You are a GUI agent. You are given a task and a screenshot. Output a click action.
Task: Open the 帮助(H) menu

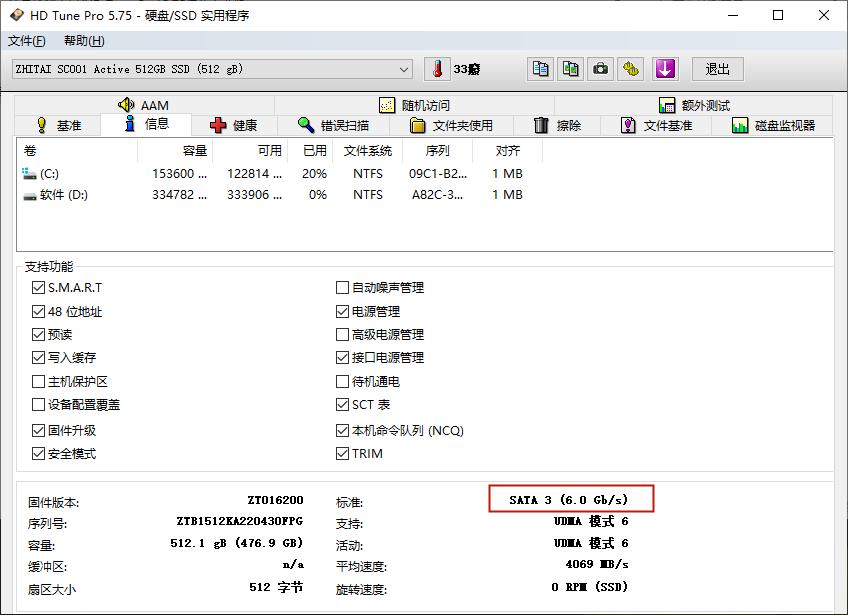coord(83,41)
